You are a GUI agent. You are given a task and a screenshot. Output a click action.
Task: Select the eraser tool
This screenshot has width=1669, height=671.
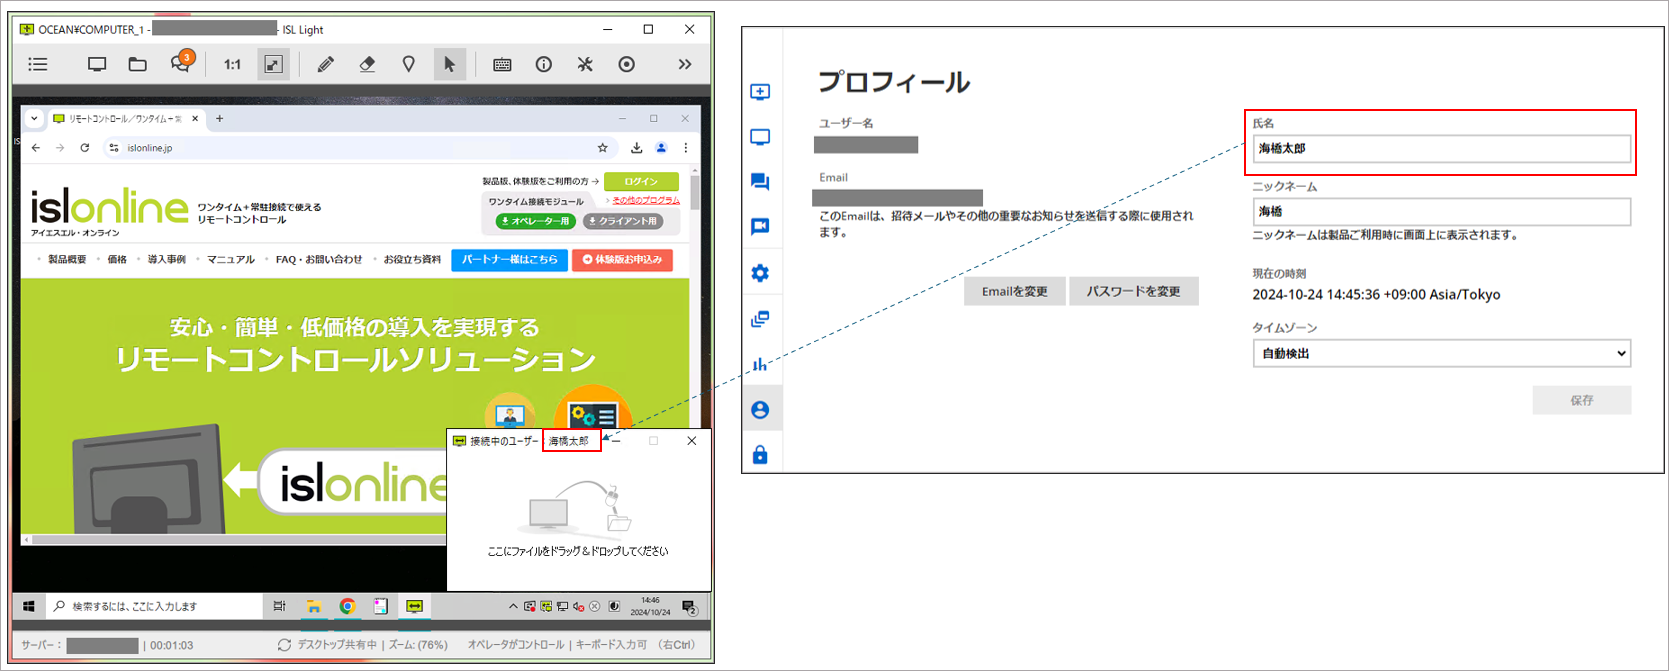pyautogui.click(x=367, y=64)
